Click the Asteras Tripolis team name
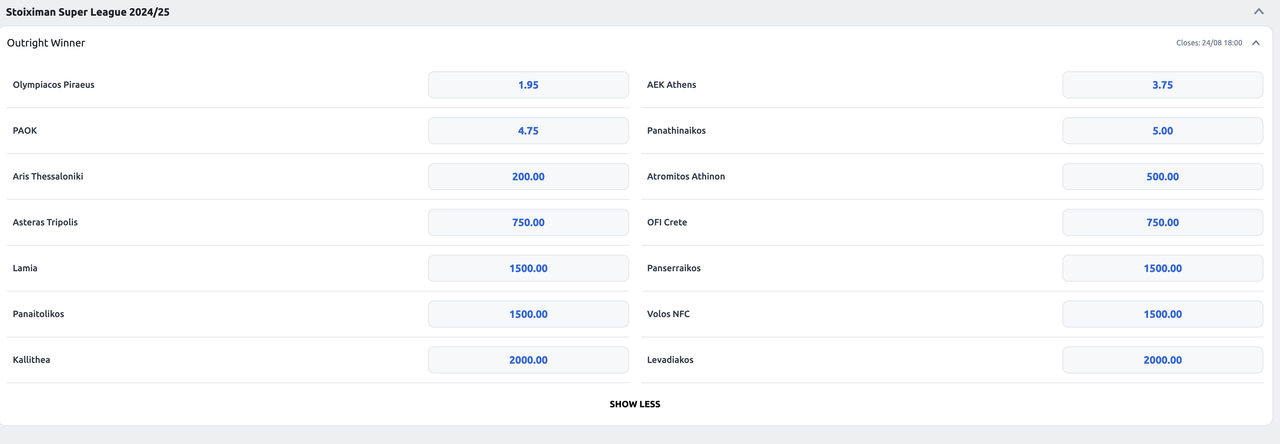1280x444 pixels. point(45,222)
